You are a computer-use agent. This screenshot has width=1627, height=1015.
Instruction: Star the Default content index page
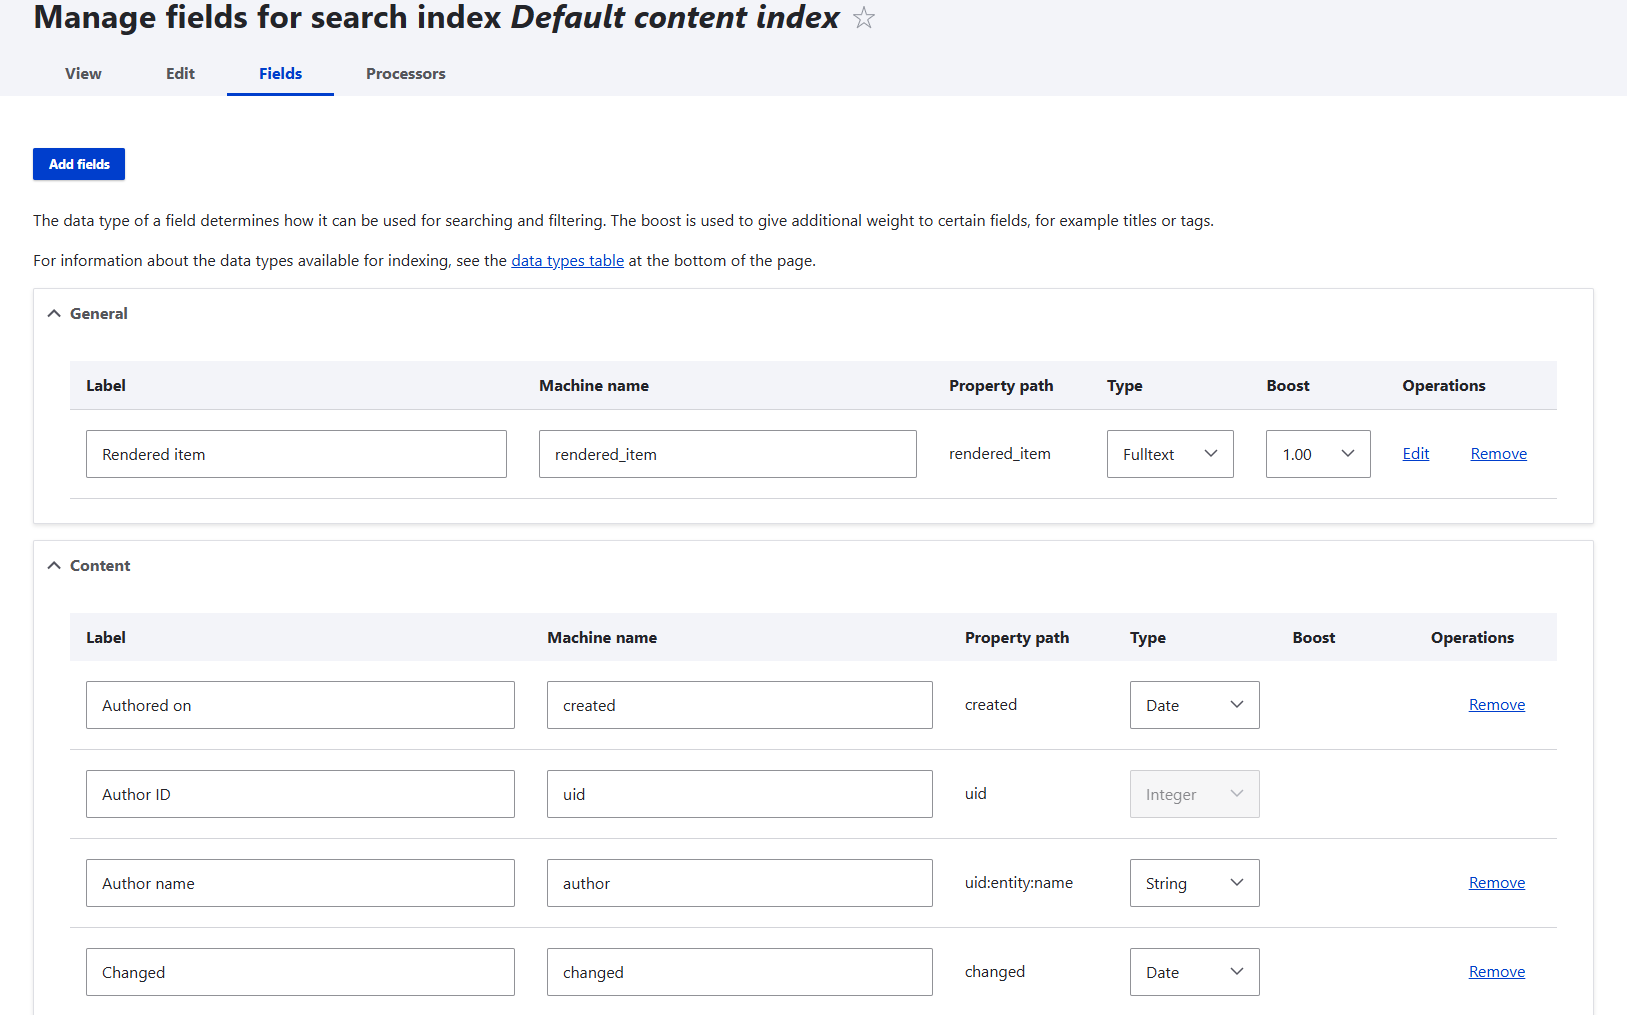click(862, 17)
